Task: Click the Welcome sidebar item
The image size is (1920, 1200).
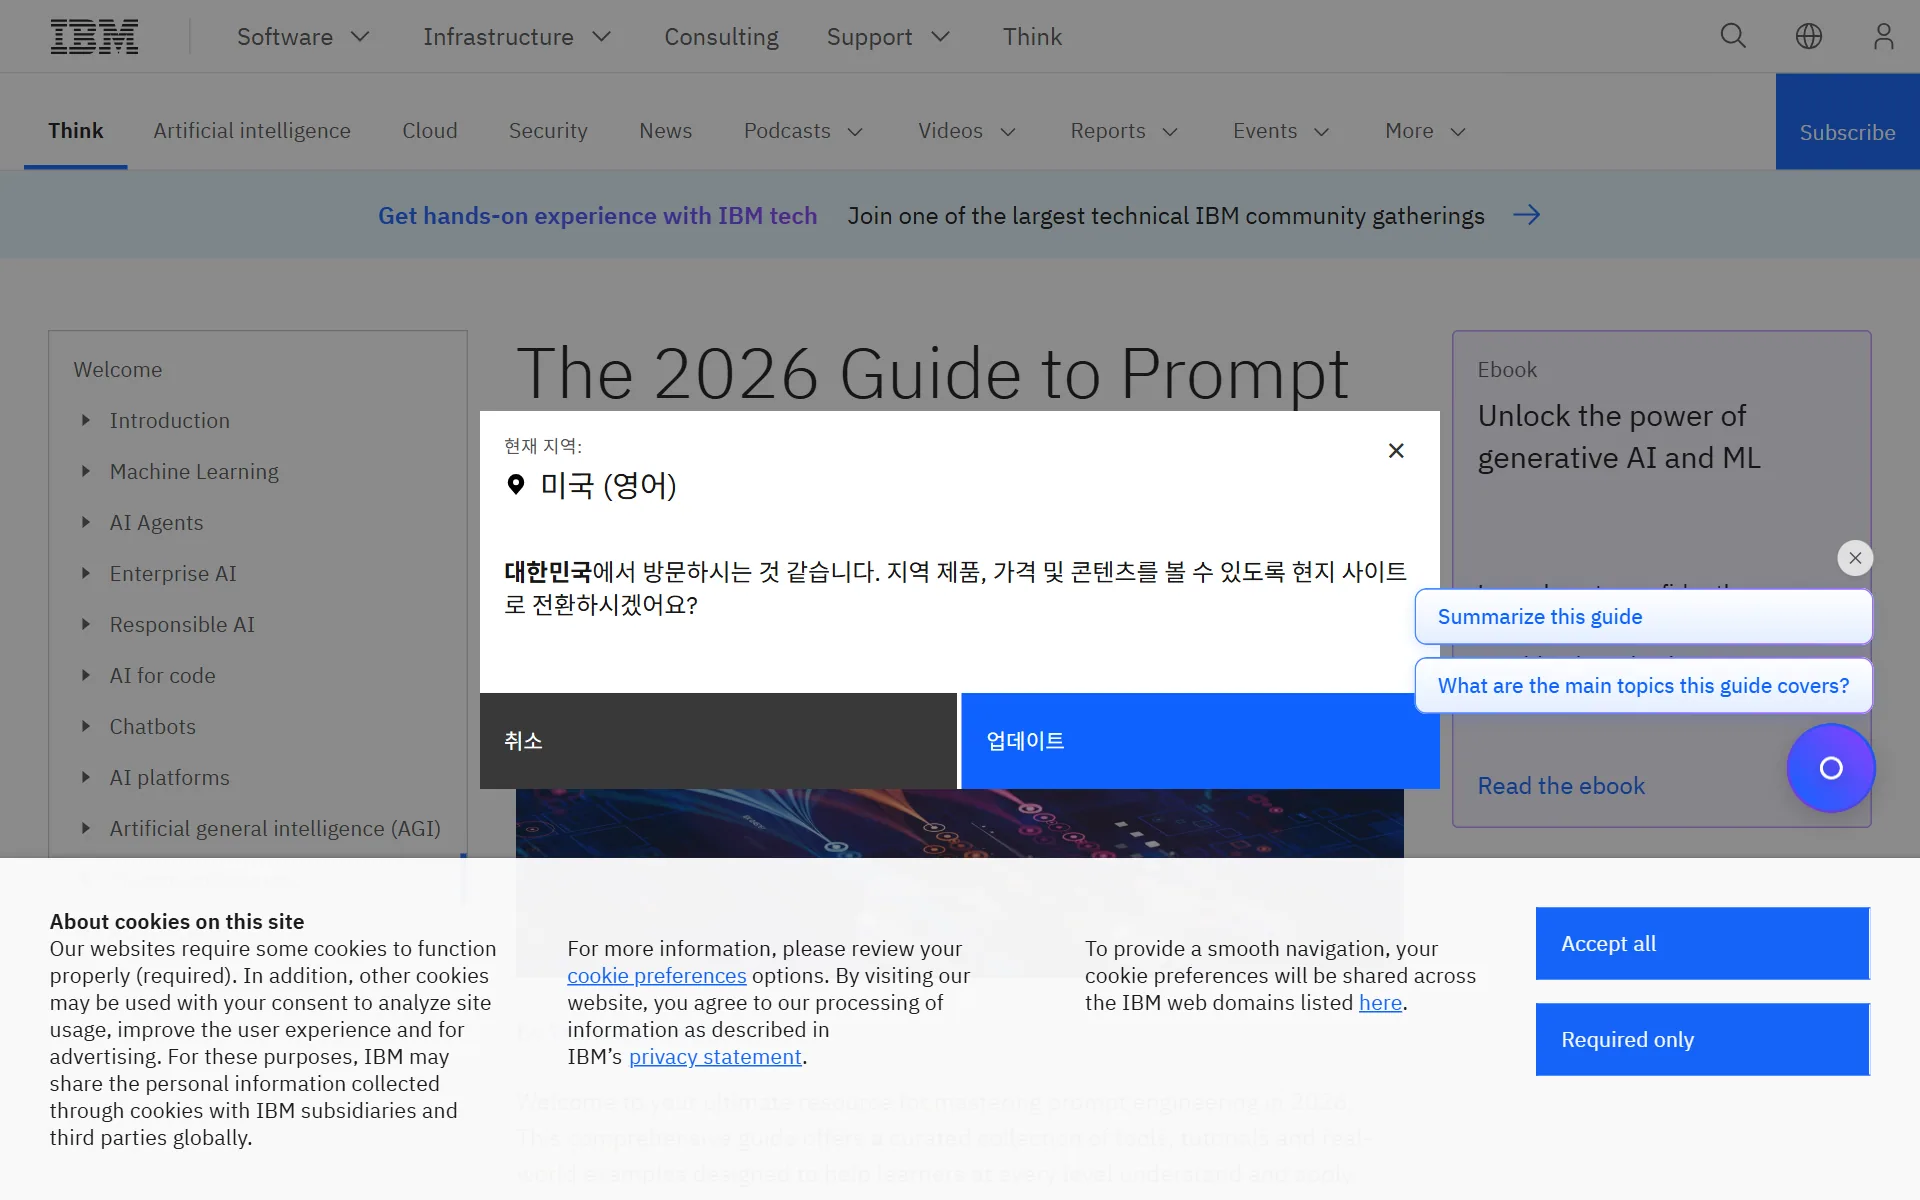Action: pos(118,369)
